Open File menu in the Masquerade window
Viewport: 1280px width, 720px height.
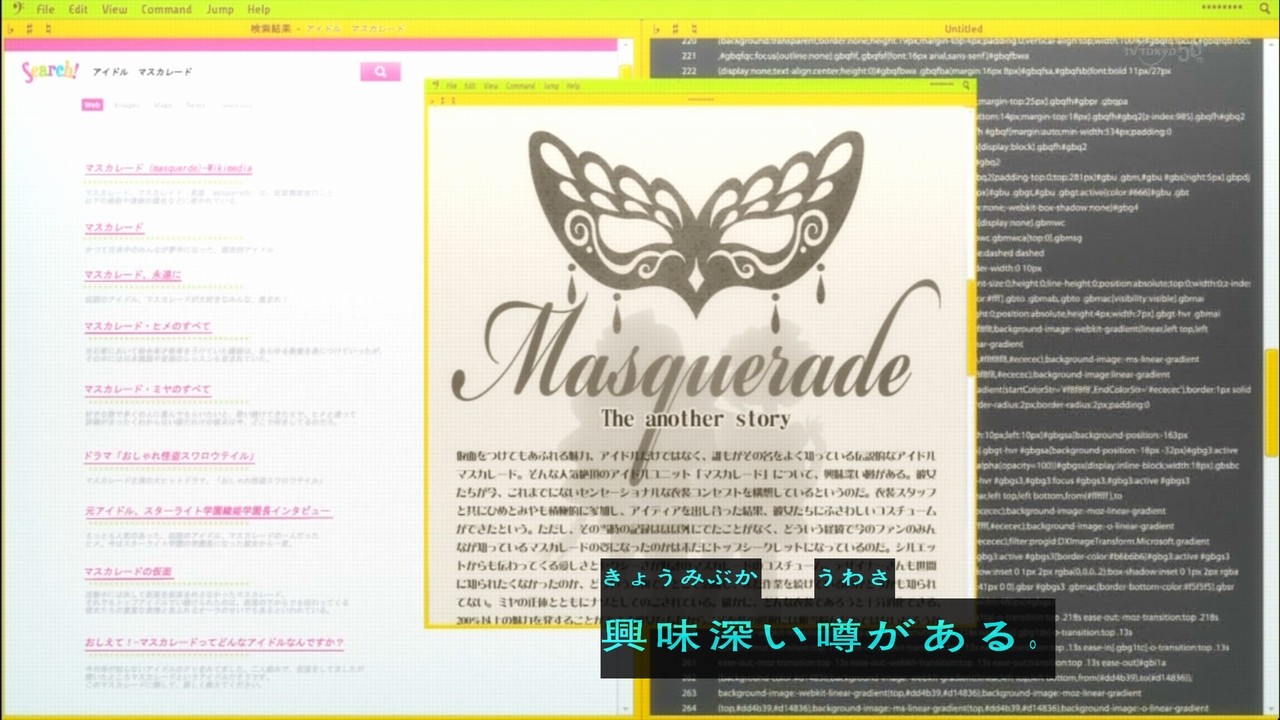[x=452, y=86]
